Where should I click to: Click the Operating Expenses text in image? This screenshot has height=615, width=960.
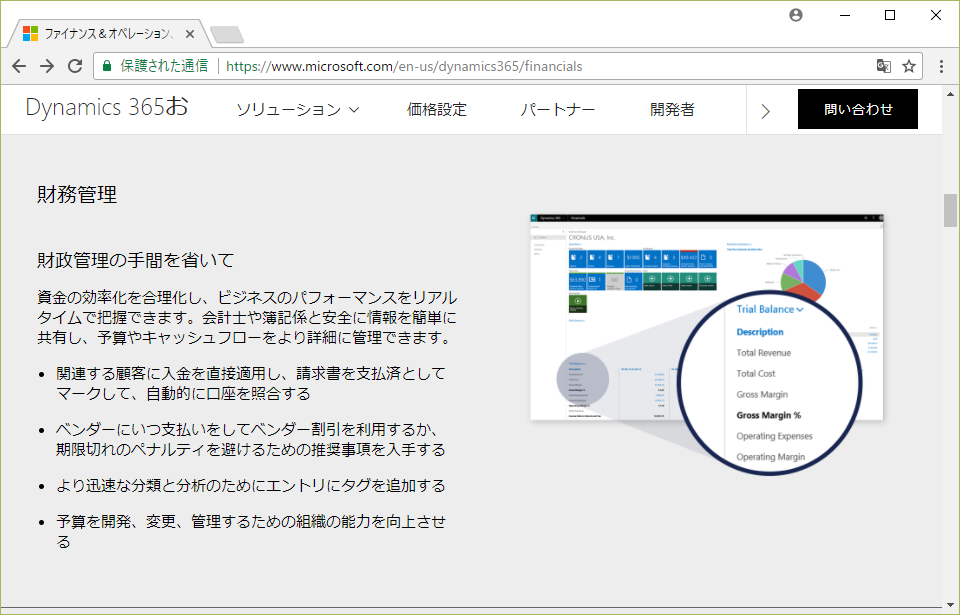[x=774, y=436]
